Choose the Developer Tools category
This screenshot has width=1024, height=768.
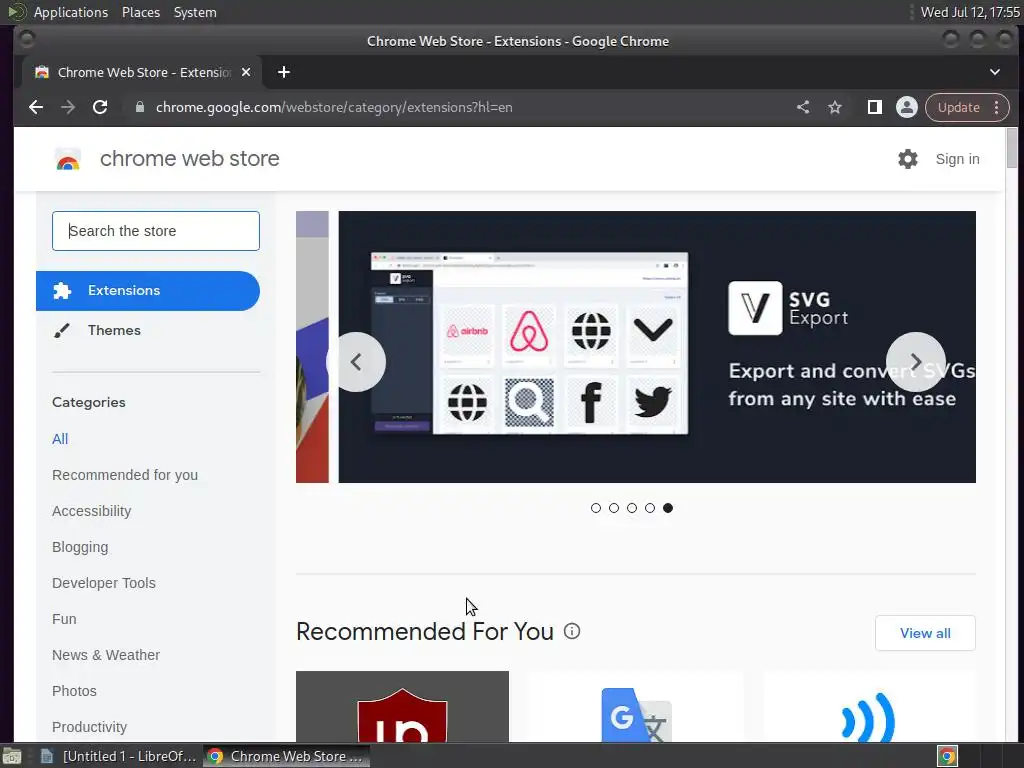pos(104,583)
